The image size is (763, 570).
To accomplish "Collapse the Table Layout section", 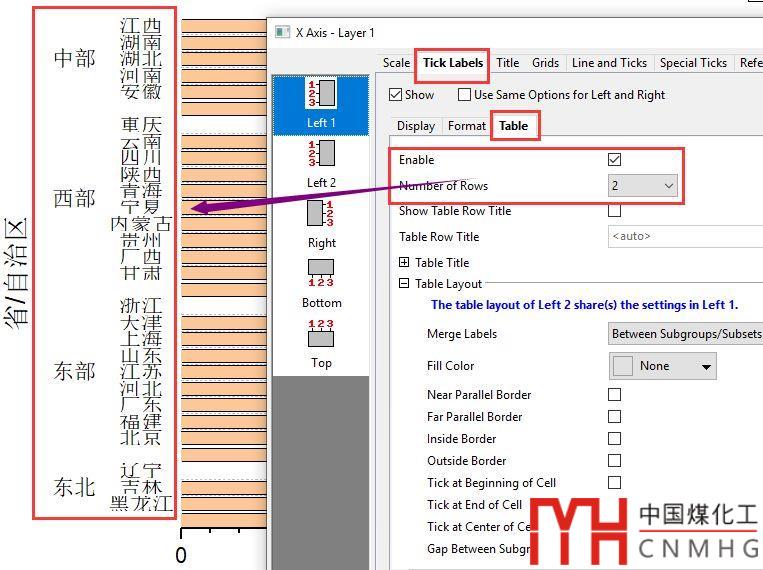I will coord(404,284).
